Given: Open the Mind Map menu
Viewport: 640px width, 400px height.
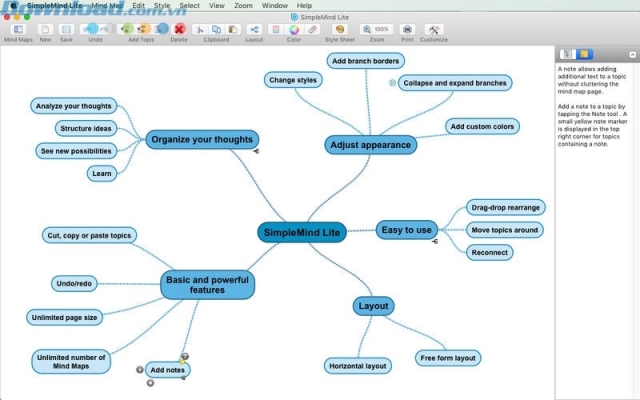Looking at the screenshot, I should (x=107, y=5).
